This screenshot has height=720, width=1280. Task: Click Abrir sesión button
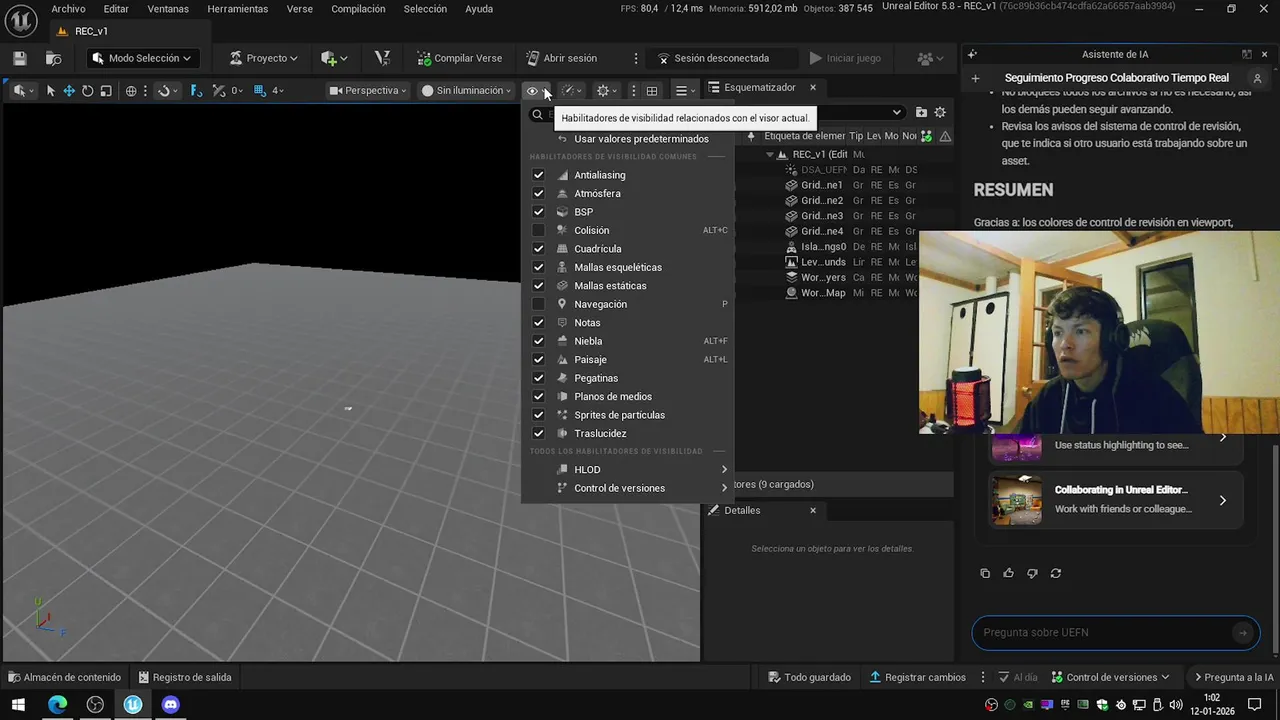[561, 58]
